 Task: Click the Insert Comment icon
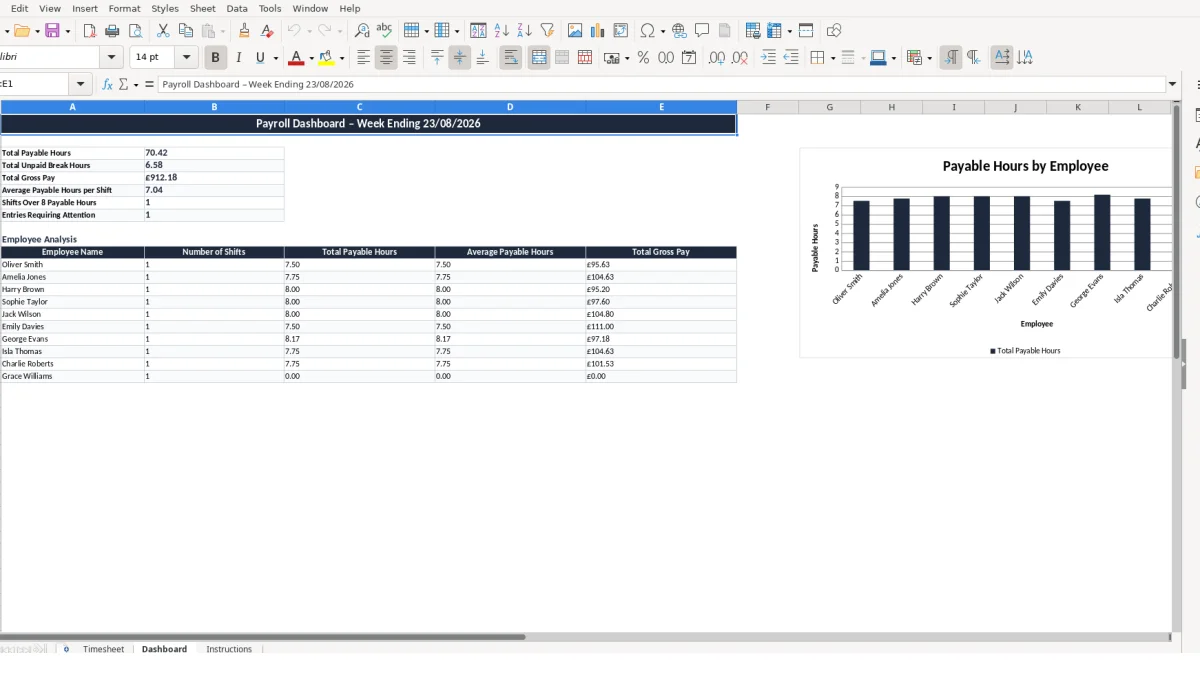(702, 31)
